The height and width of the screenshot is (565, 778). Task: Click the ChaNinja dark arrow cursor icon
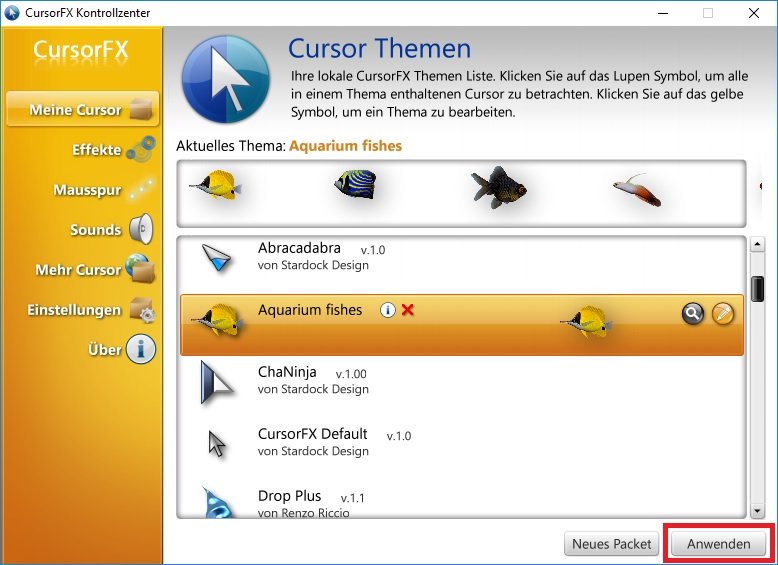216,382
